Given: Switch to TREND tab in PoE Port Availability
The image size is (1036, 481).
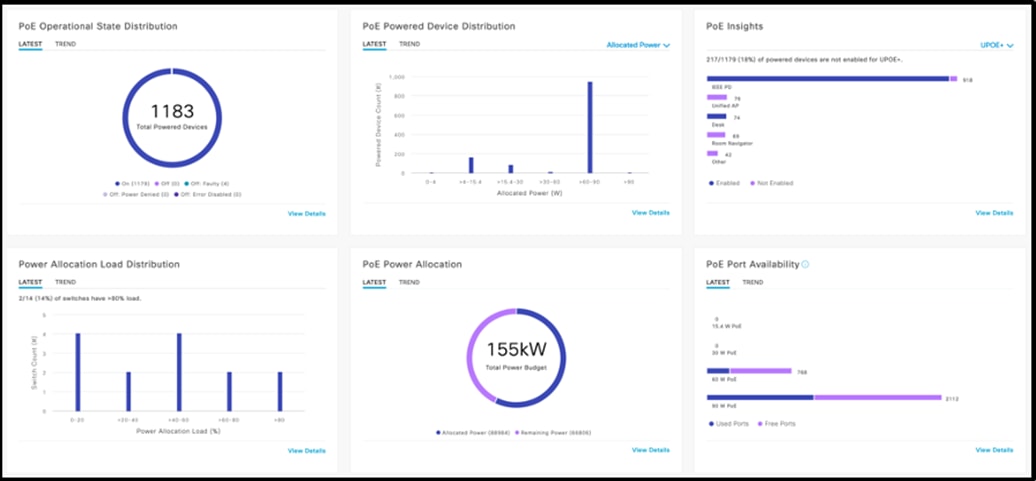Looking at the screenshot, I should click(x=753, y=282).
